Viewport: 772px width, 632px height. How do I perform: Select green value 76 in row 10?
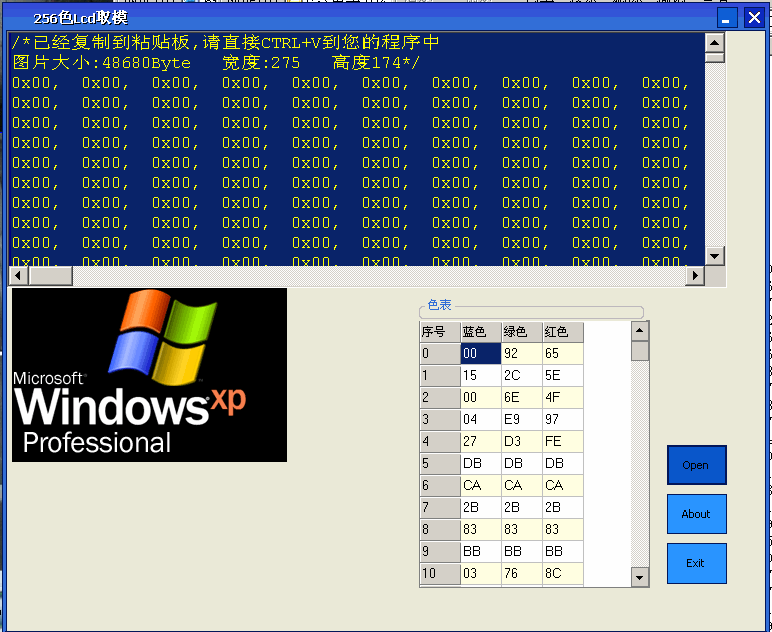pos(522,573)
